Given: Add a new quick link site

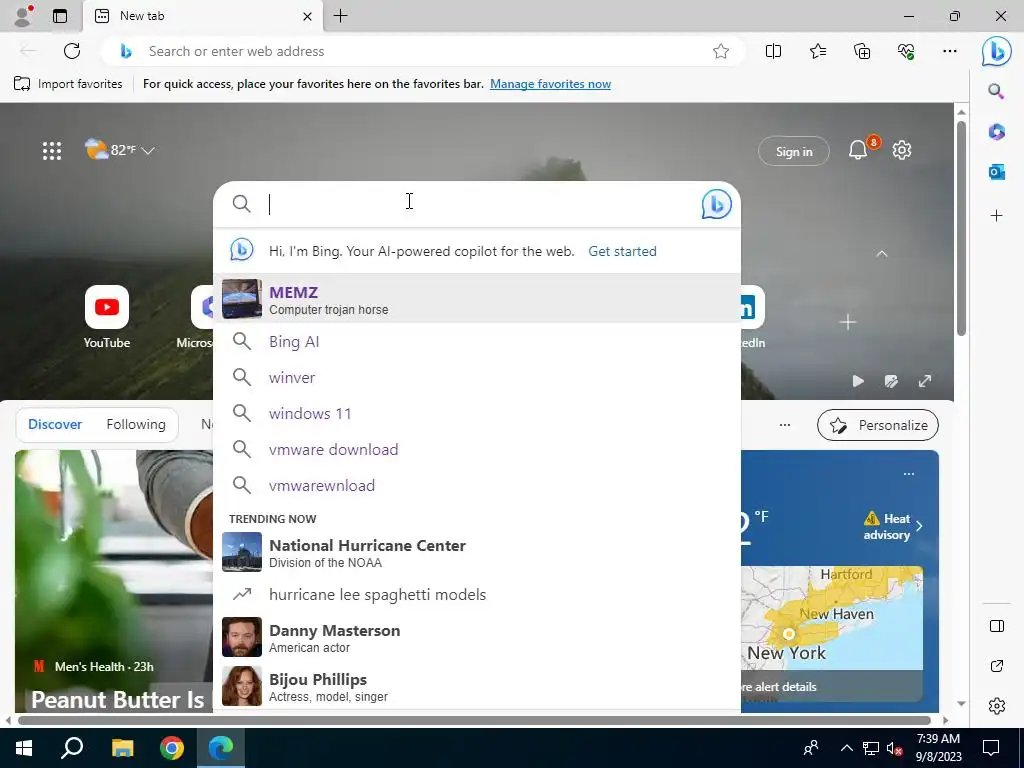Looking at the screenshot, I should pyautogui.click(x=848, y=322).
